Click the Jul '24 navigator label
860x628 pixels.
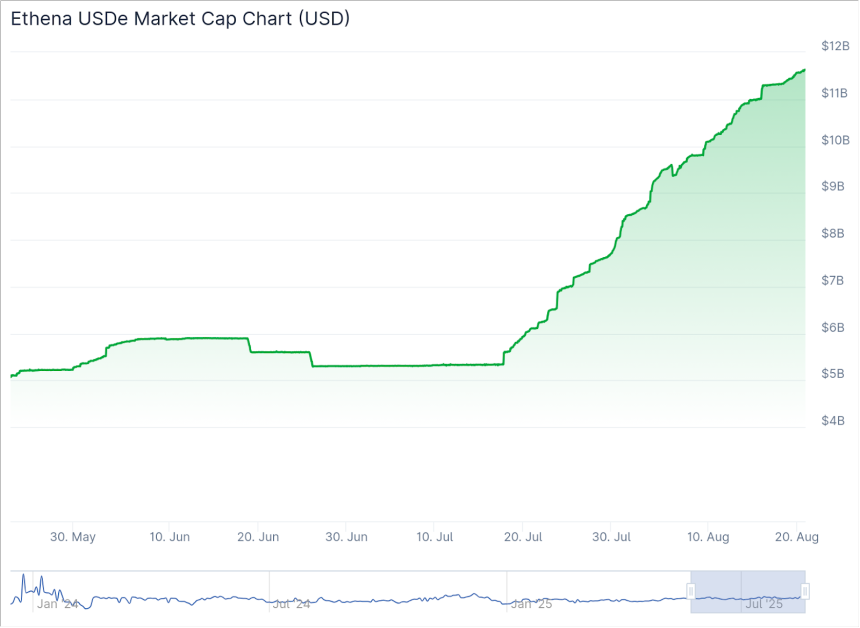point(291,604)
